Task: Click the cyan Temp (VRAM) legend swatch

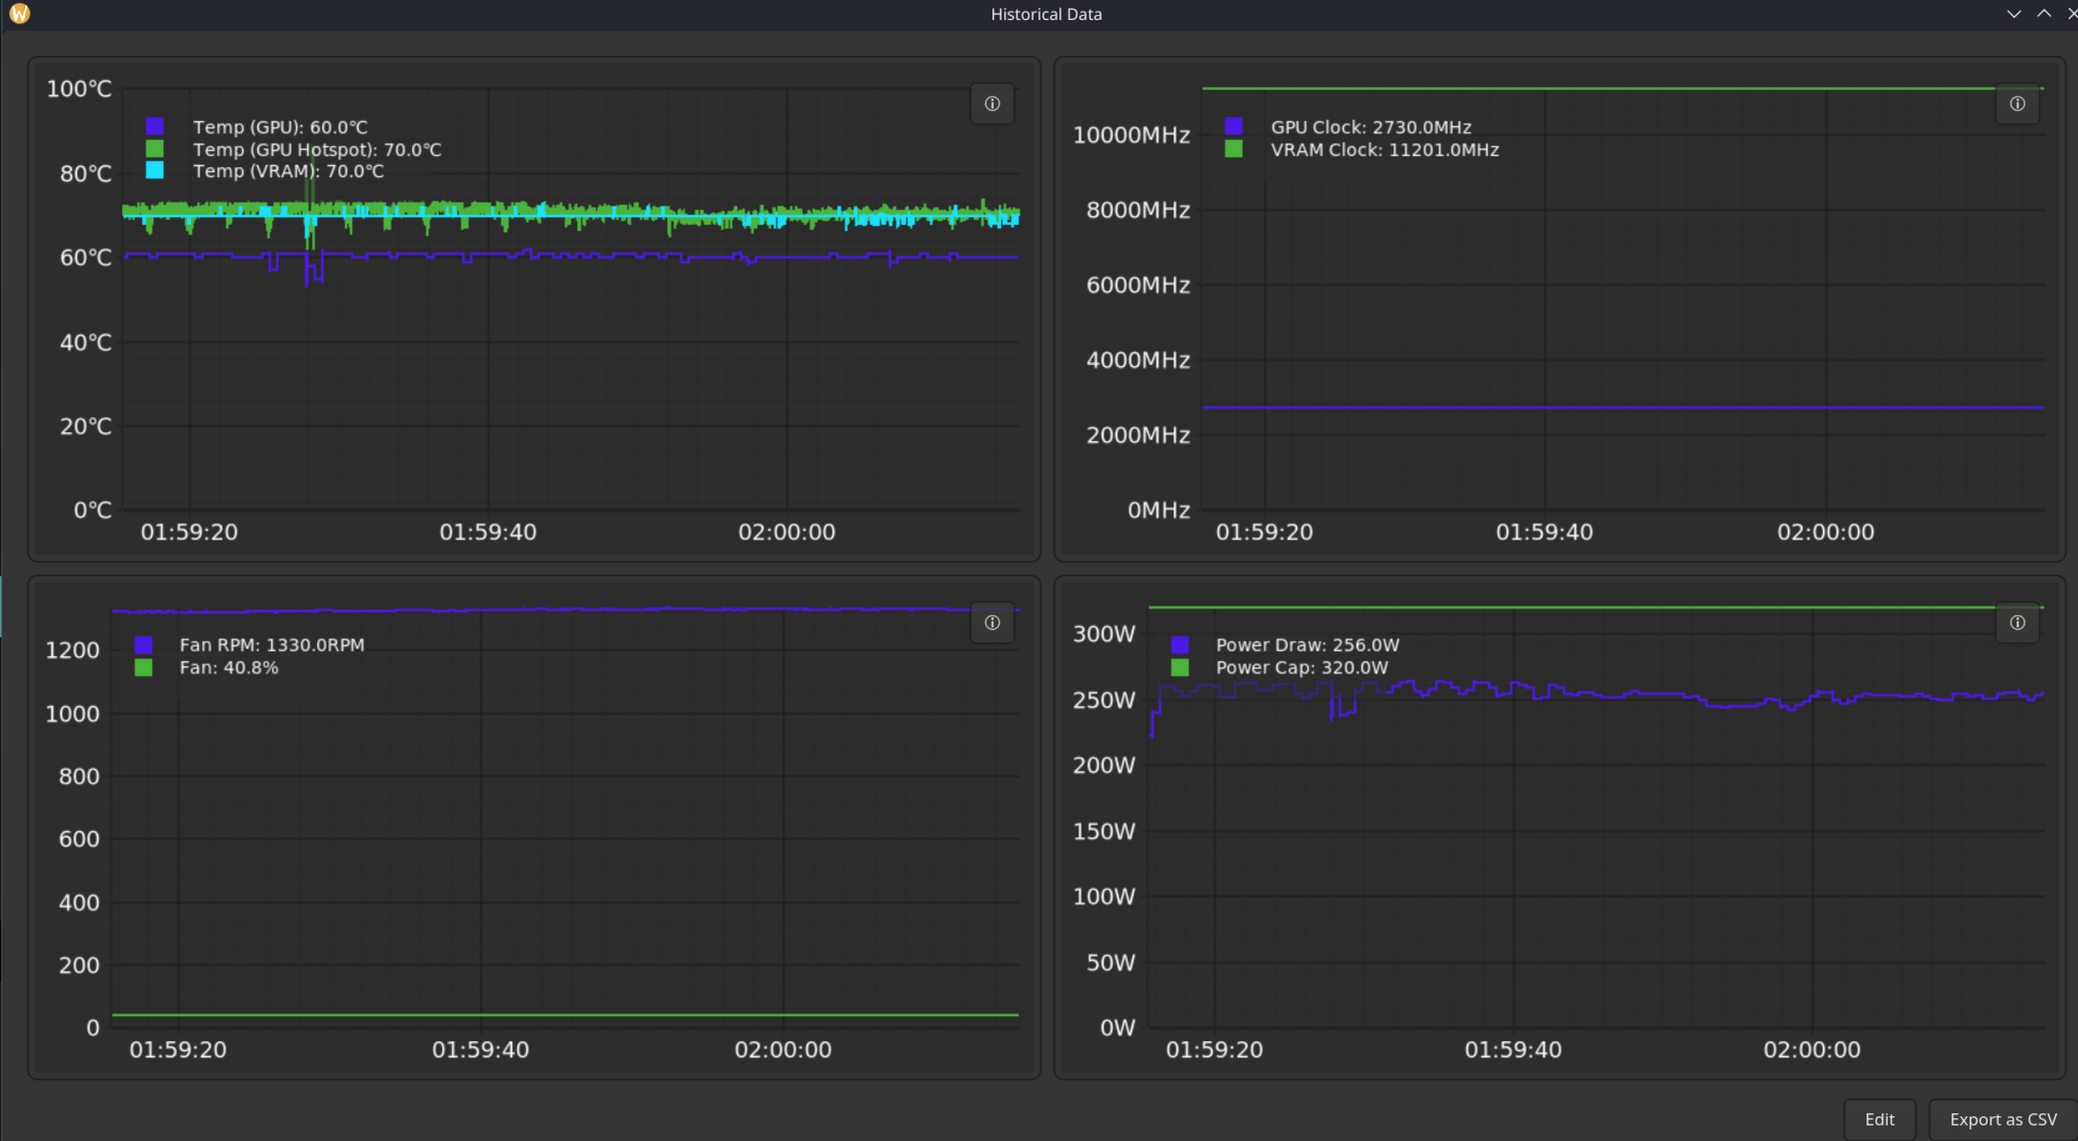Action: coord(155,170)
